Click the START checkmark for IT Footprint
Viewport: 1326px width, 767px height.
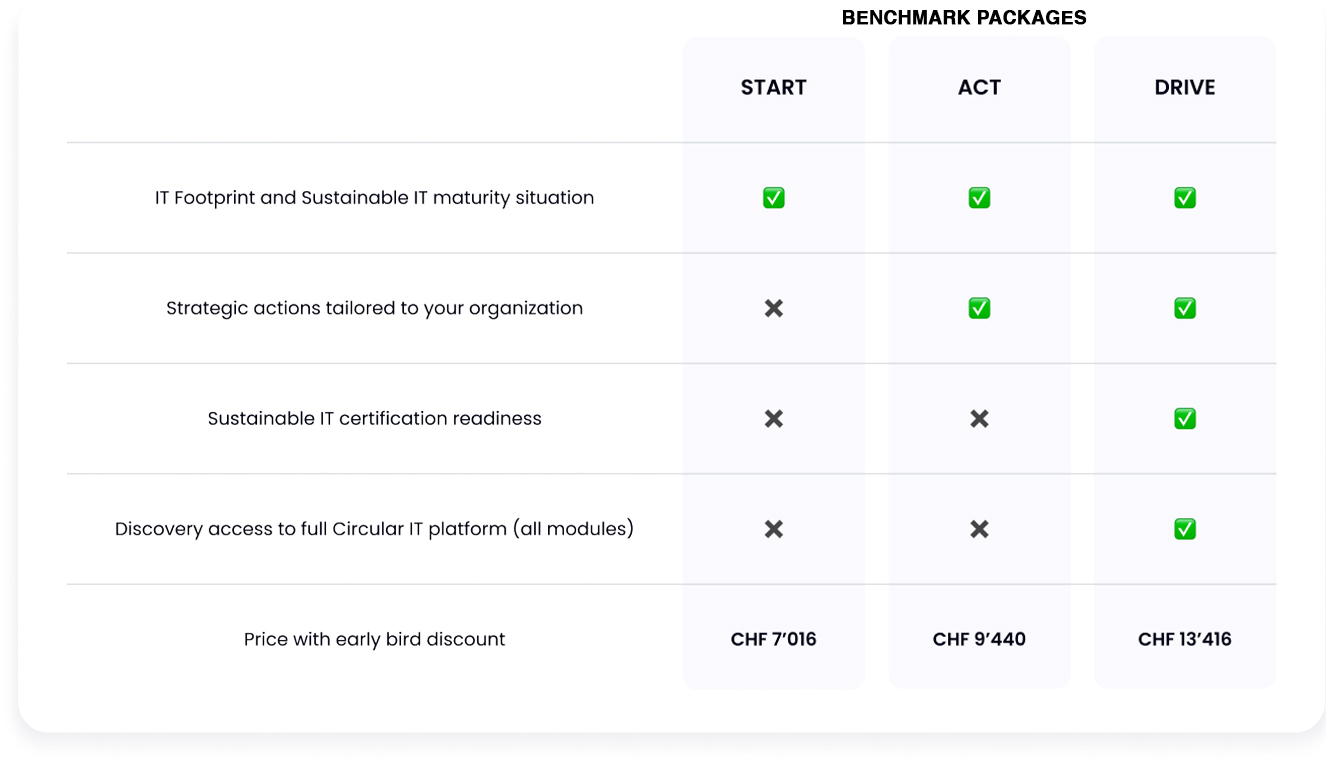coord(773,198)
